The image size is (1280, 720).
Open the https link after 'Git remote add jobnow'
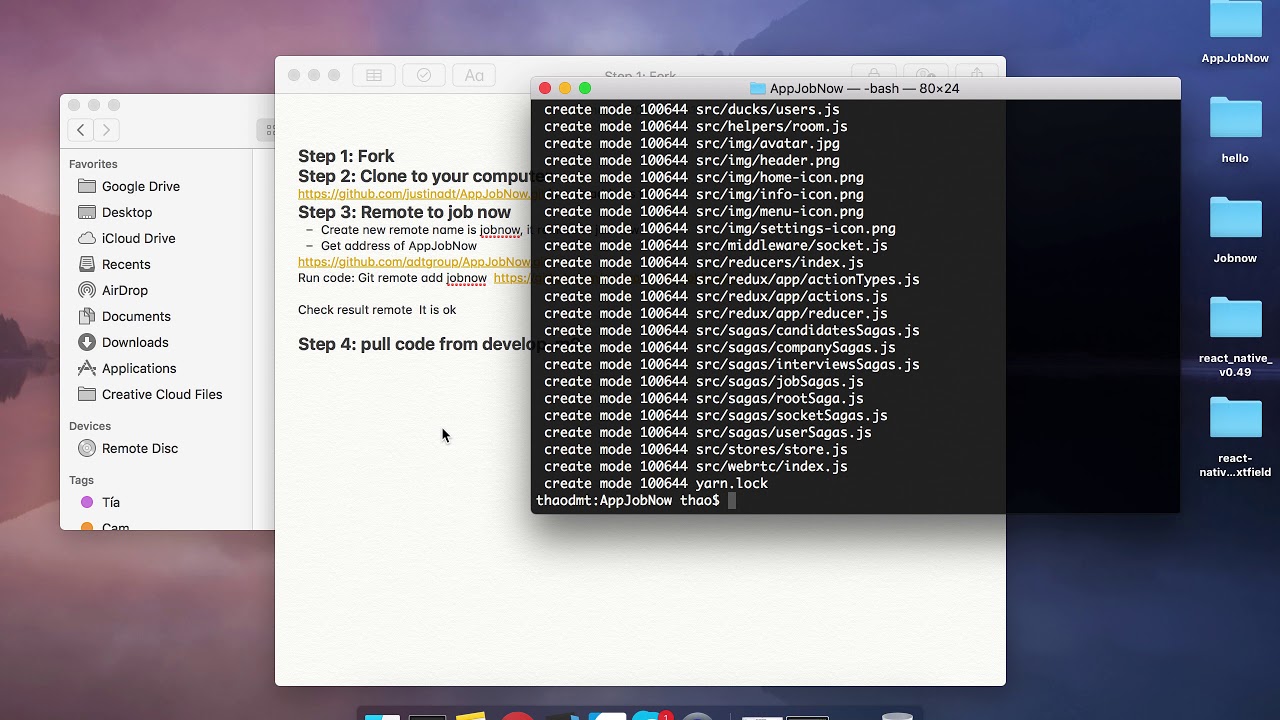tap(512, 278)
